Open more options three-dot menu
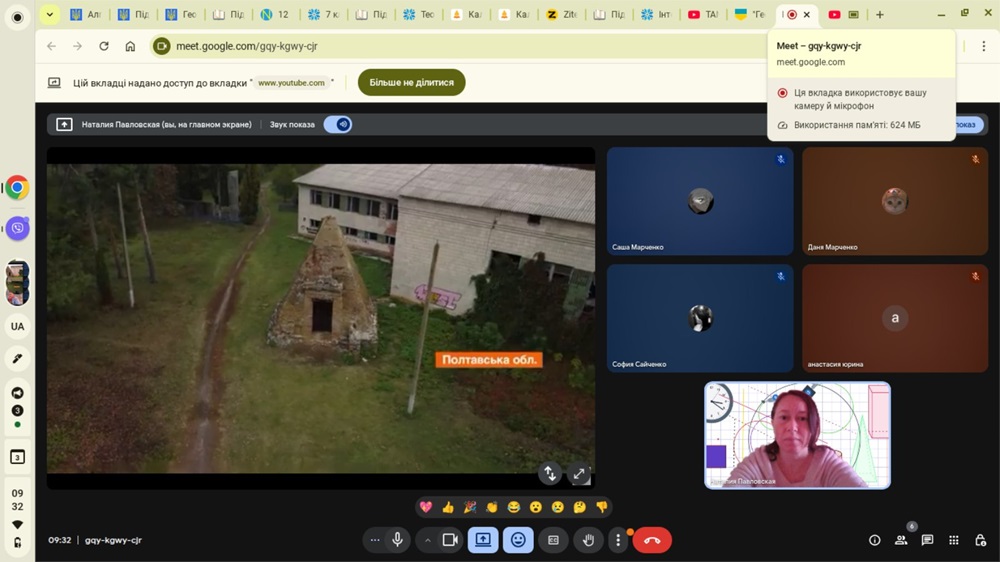Screen dimensions: 1000x562 point(618,540)
